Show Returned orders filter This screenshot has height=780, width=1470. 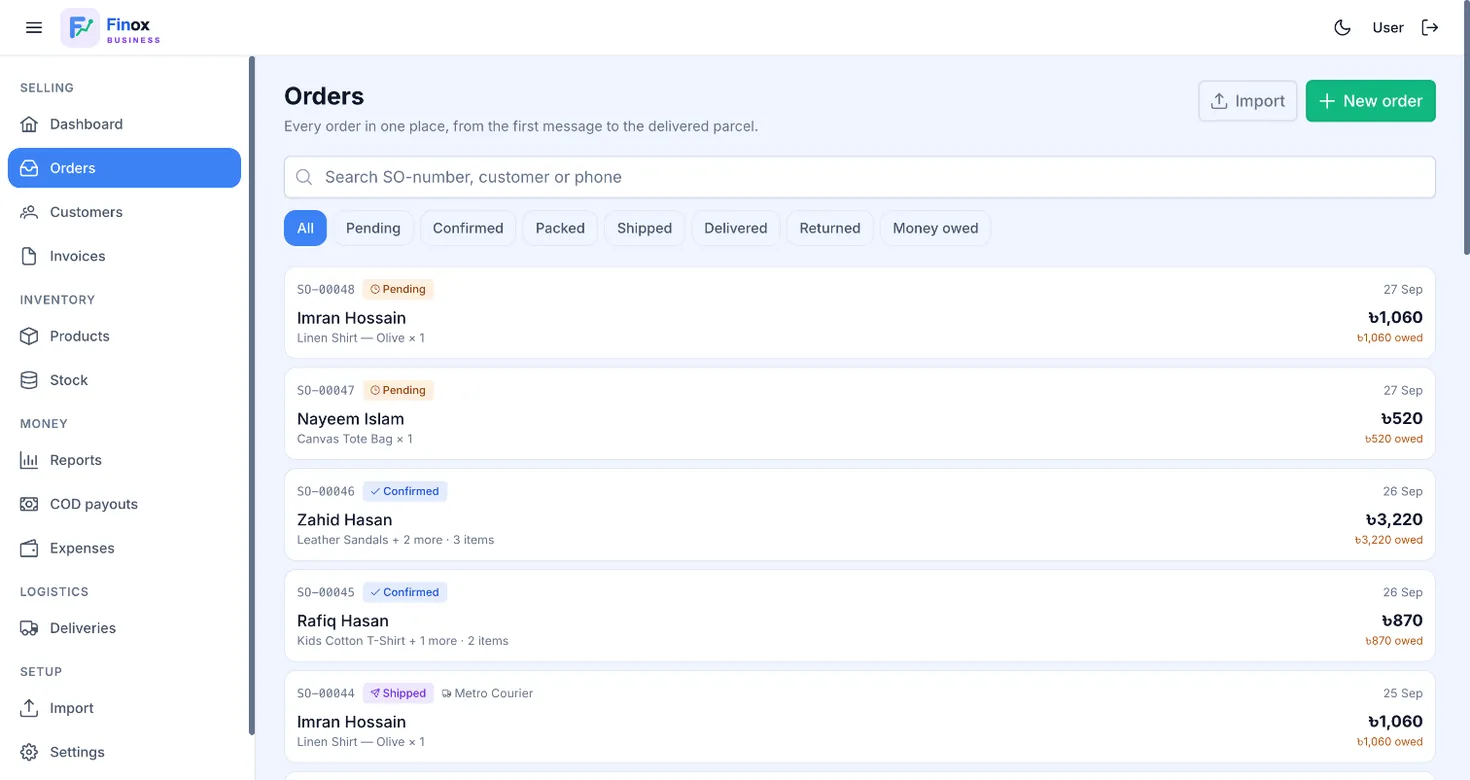pos(830,228)
